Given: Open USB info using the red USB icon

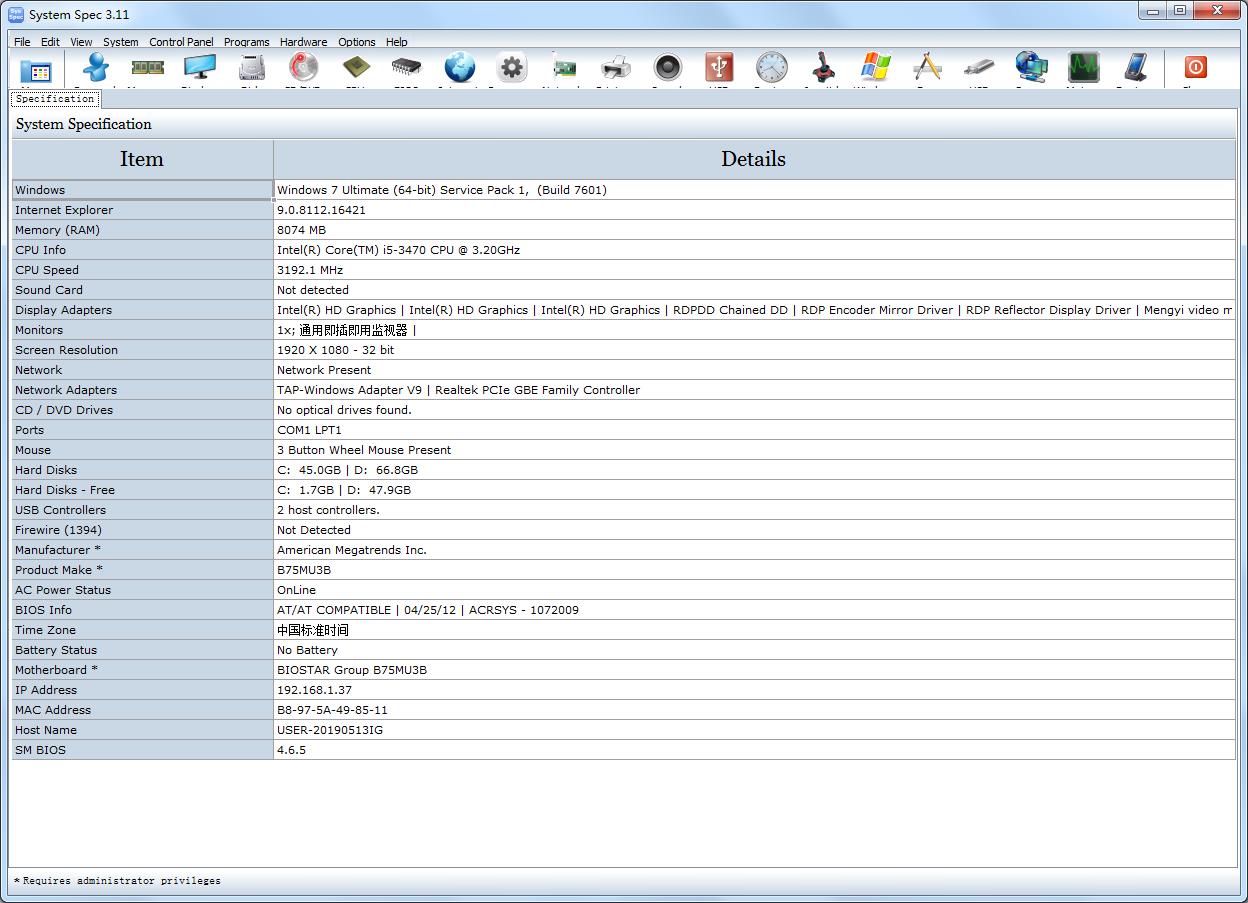Looking at the screenshot, I should click(x=720, y=68).
